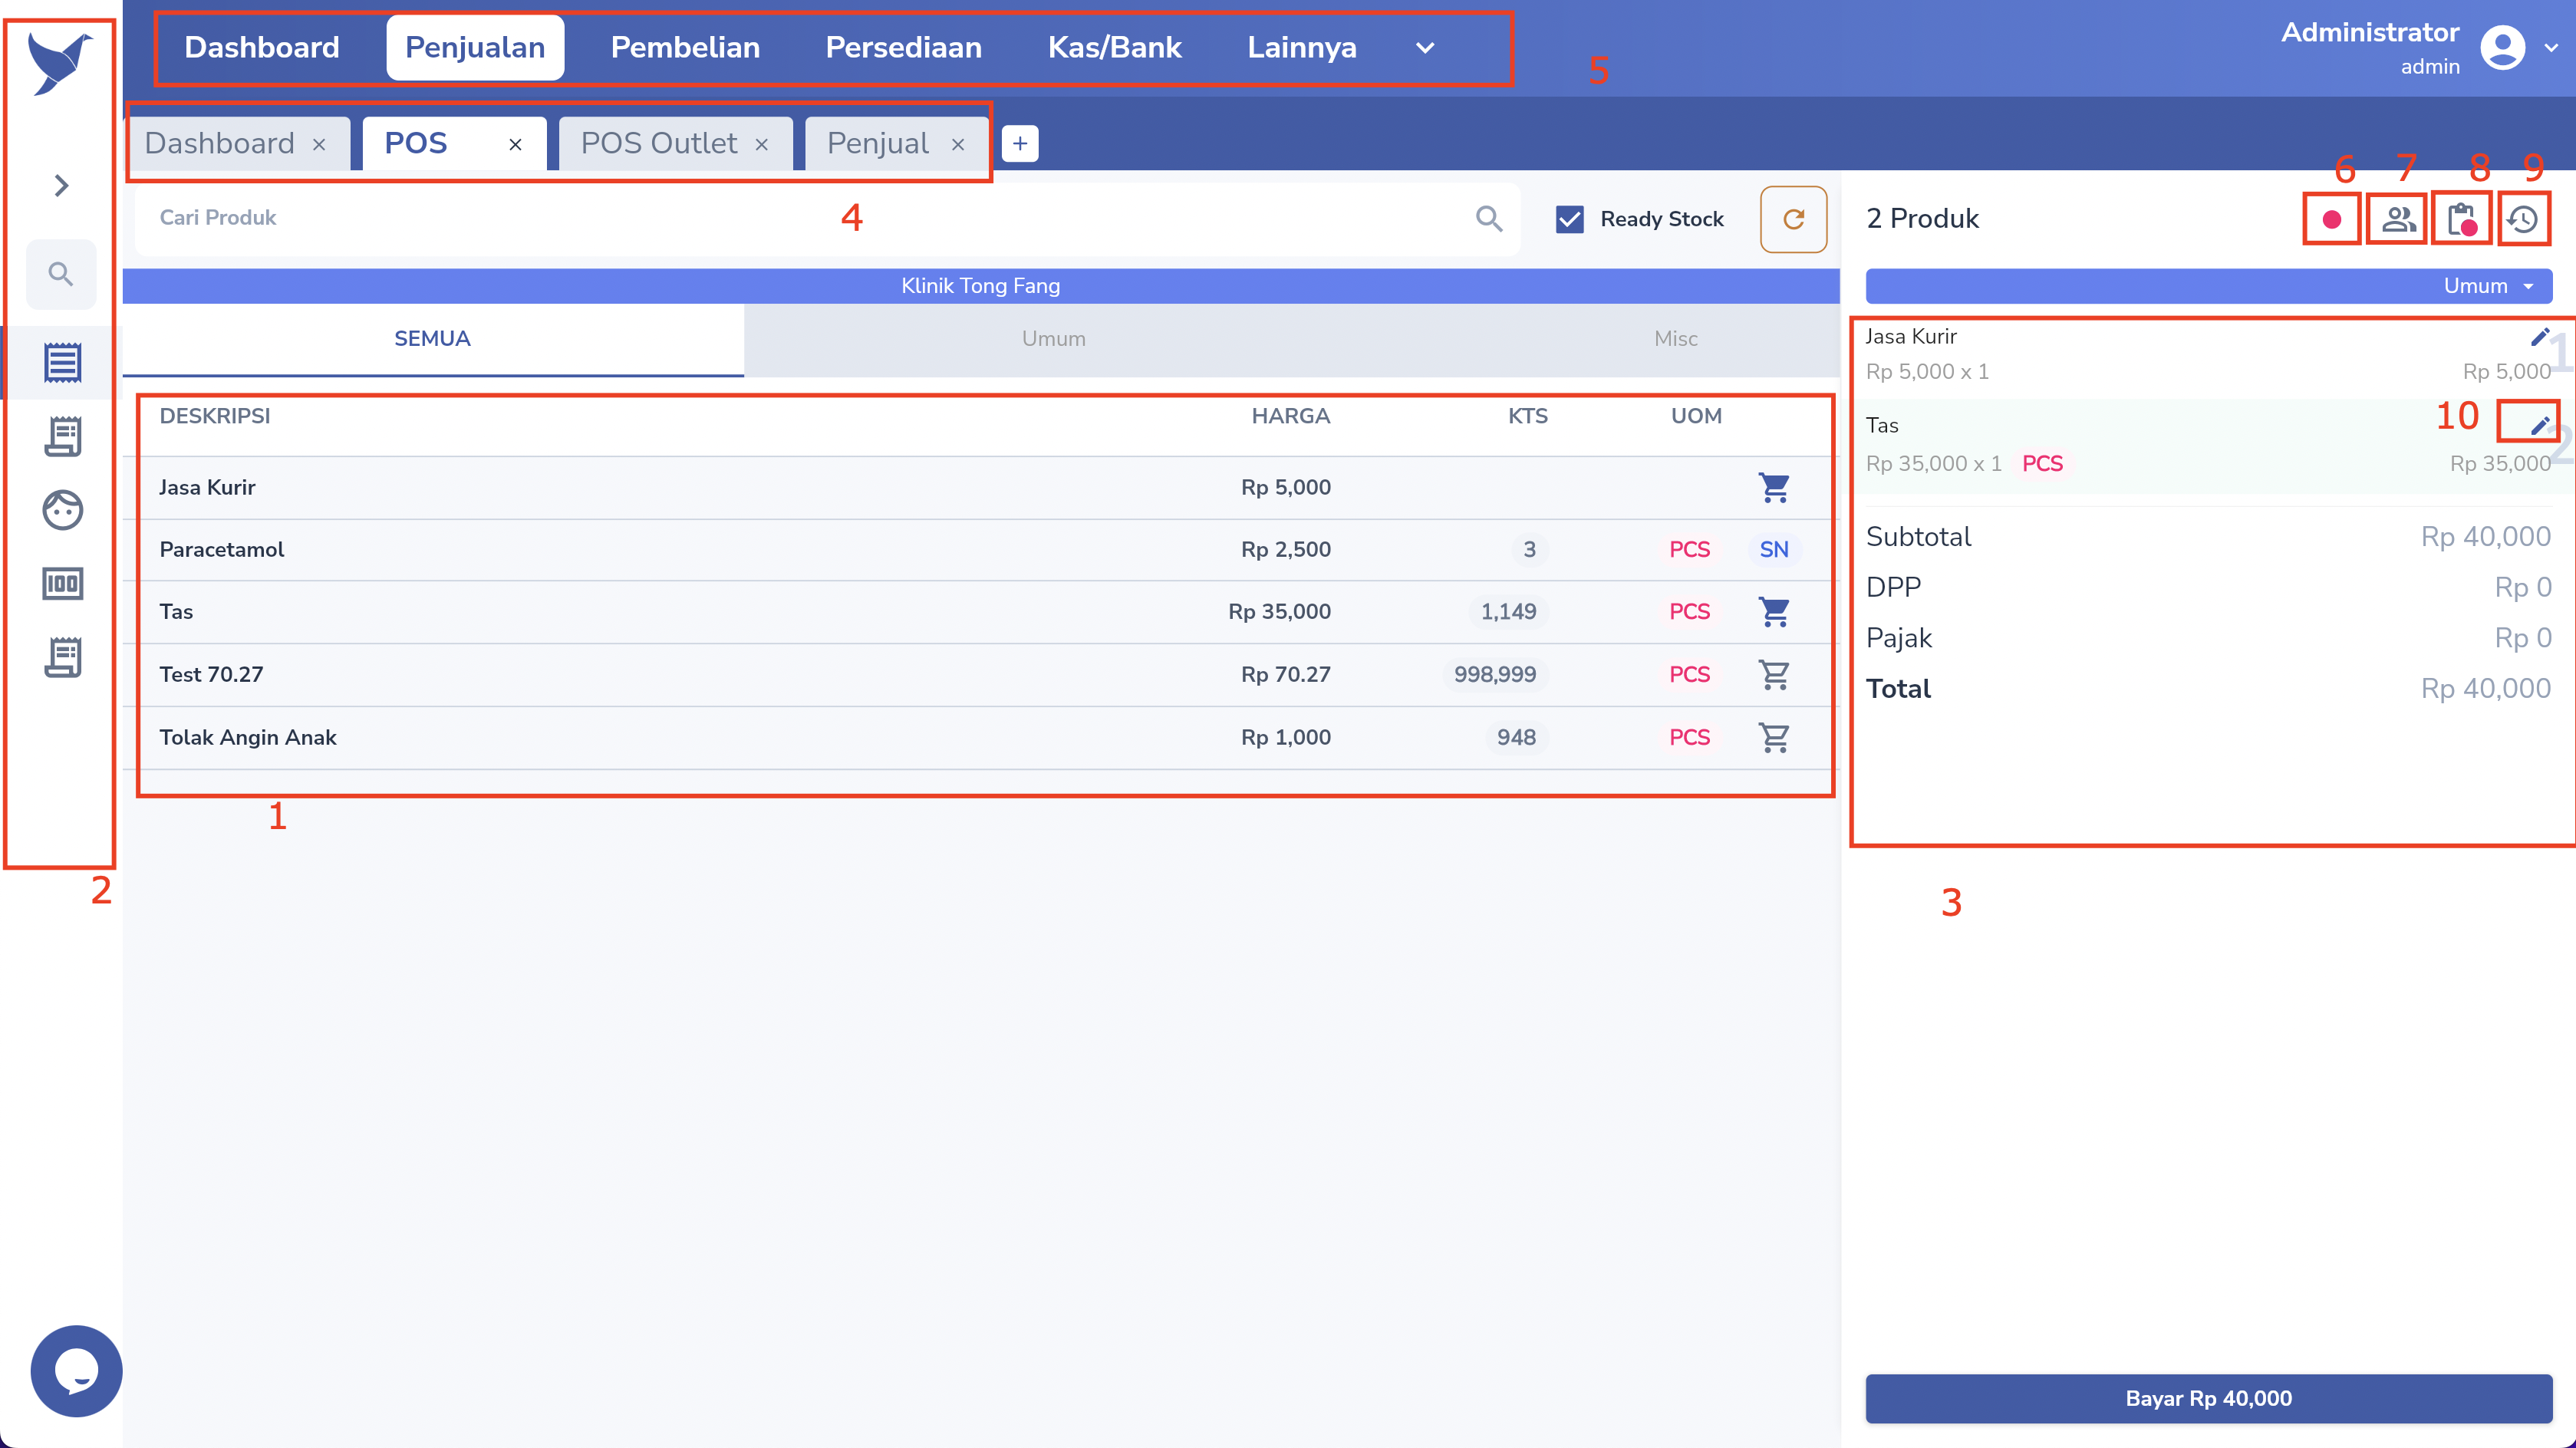Select the highlighted list icon in sidebar
Screen dimensions: 2576x1448
click(x=62, y=362)
